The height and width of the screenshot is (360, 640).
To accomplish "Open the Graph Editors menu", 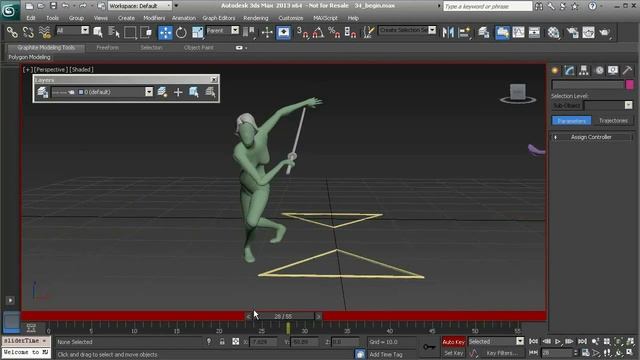I will (x=219, y=18).
